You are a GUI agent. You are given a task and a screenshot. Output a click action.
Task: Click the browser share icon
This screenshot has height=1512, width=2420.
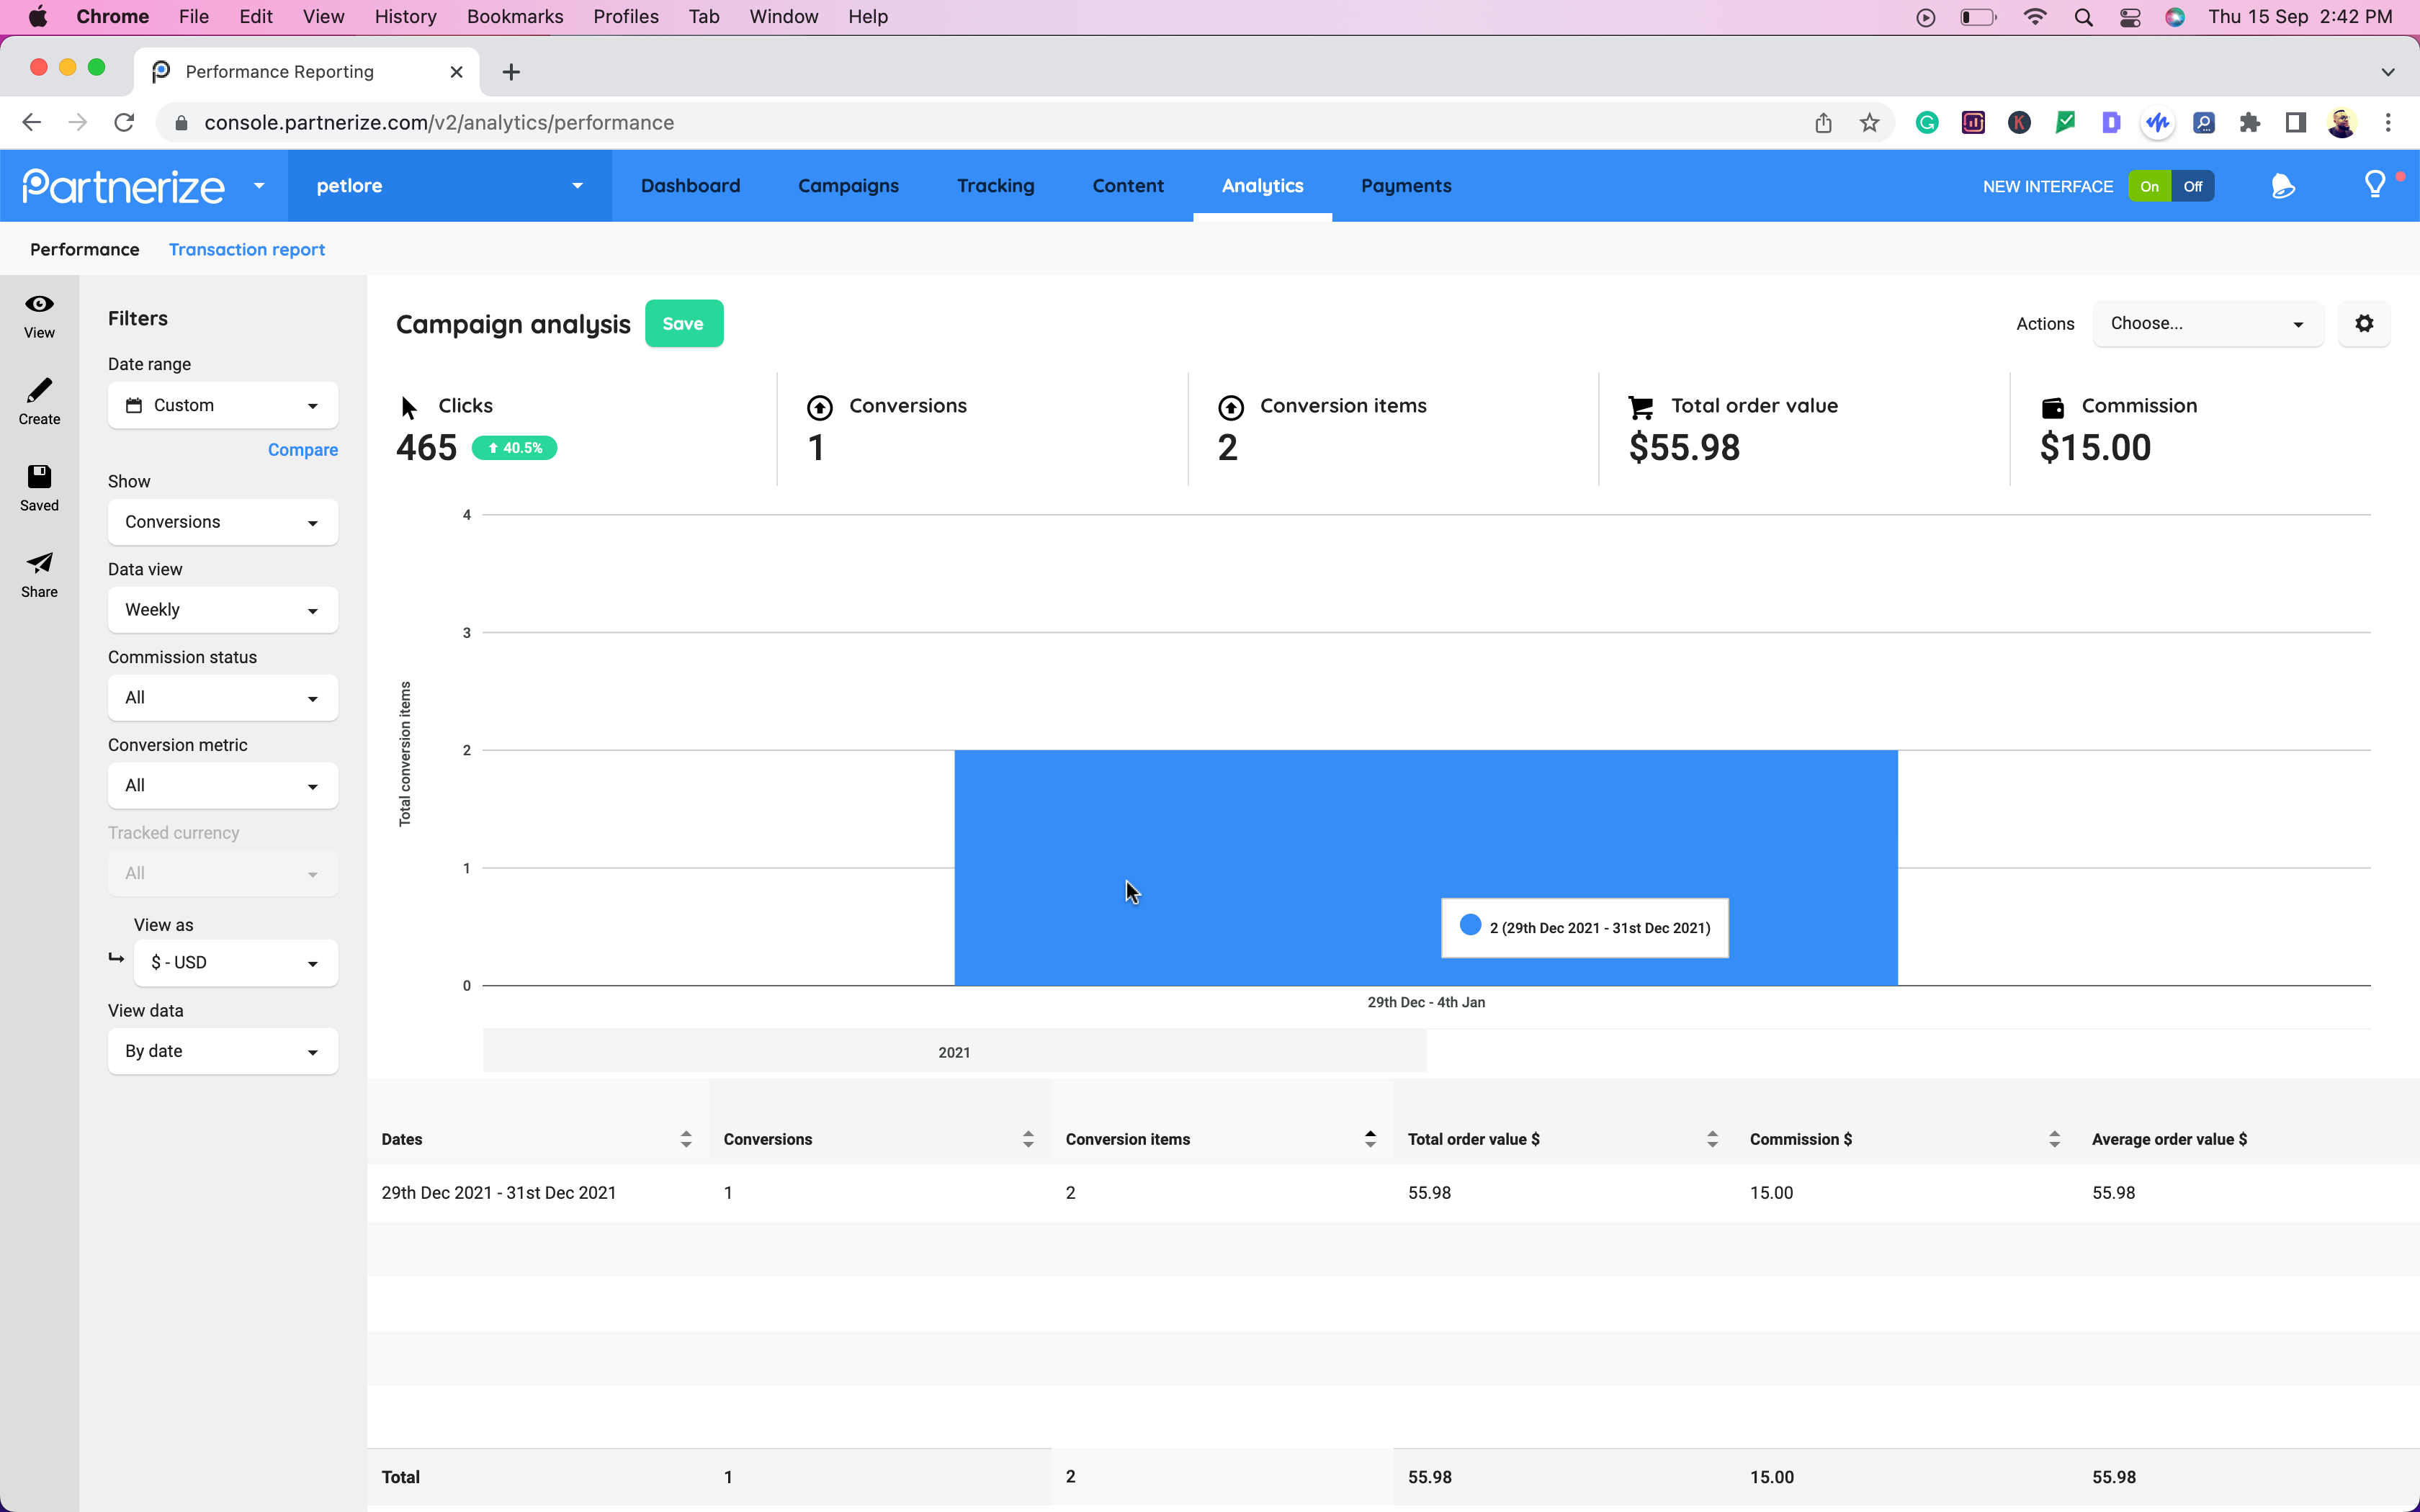click(x=1823, y=123)
